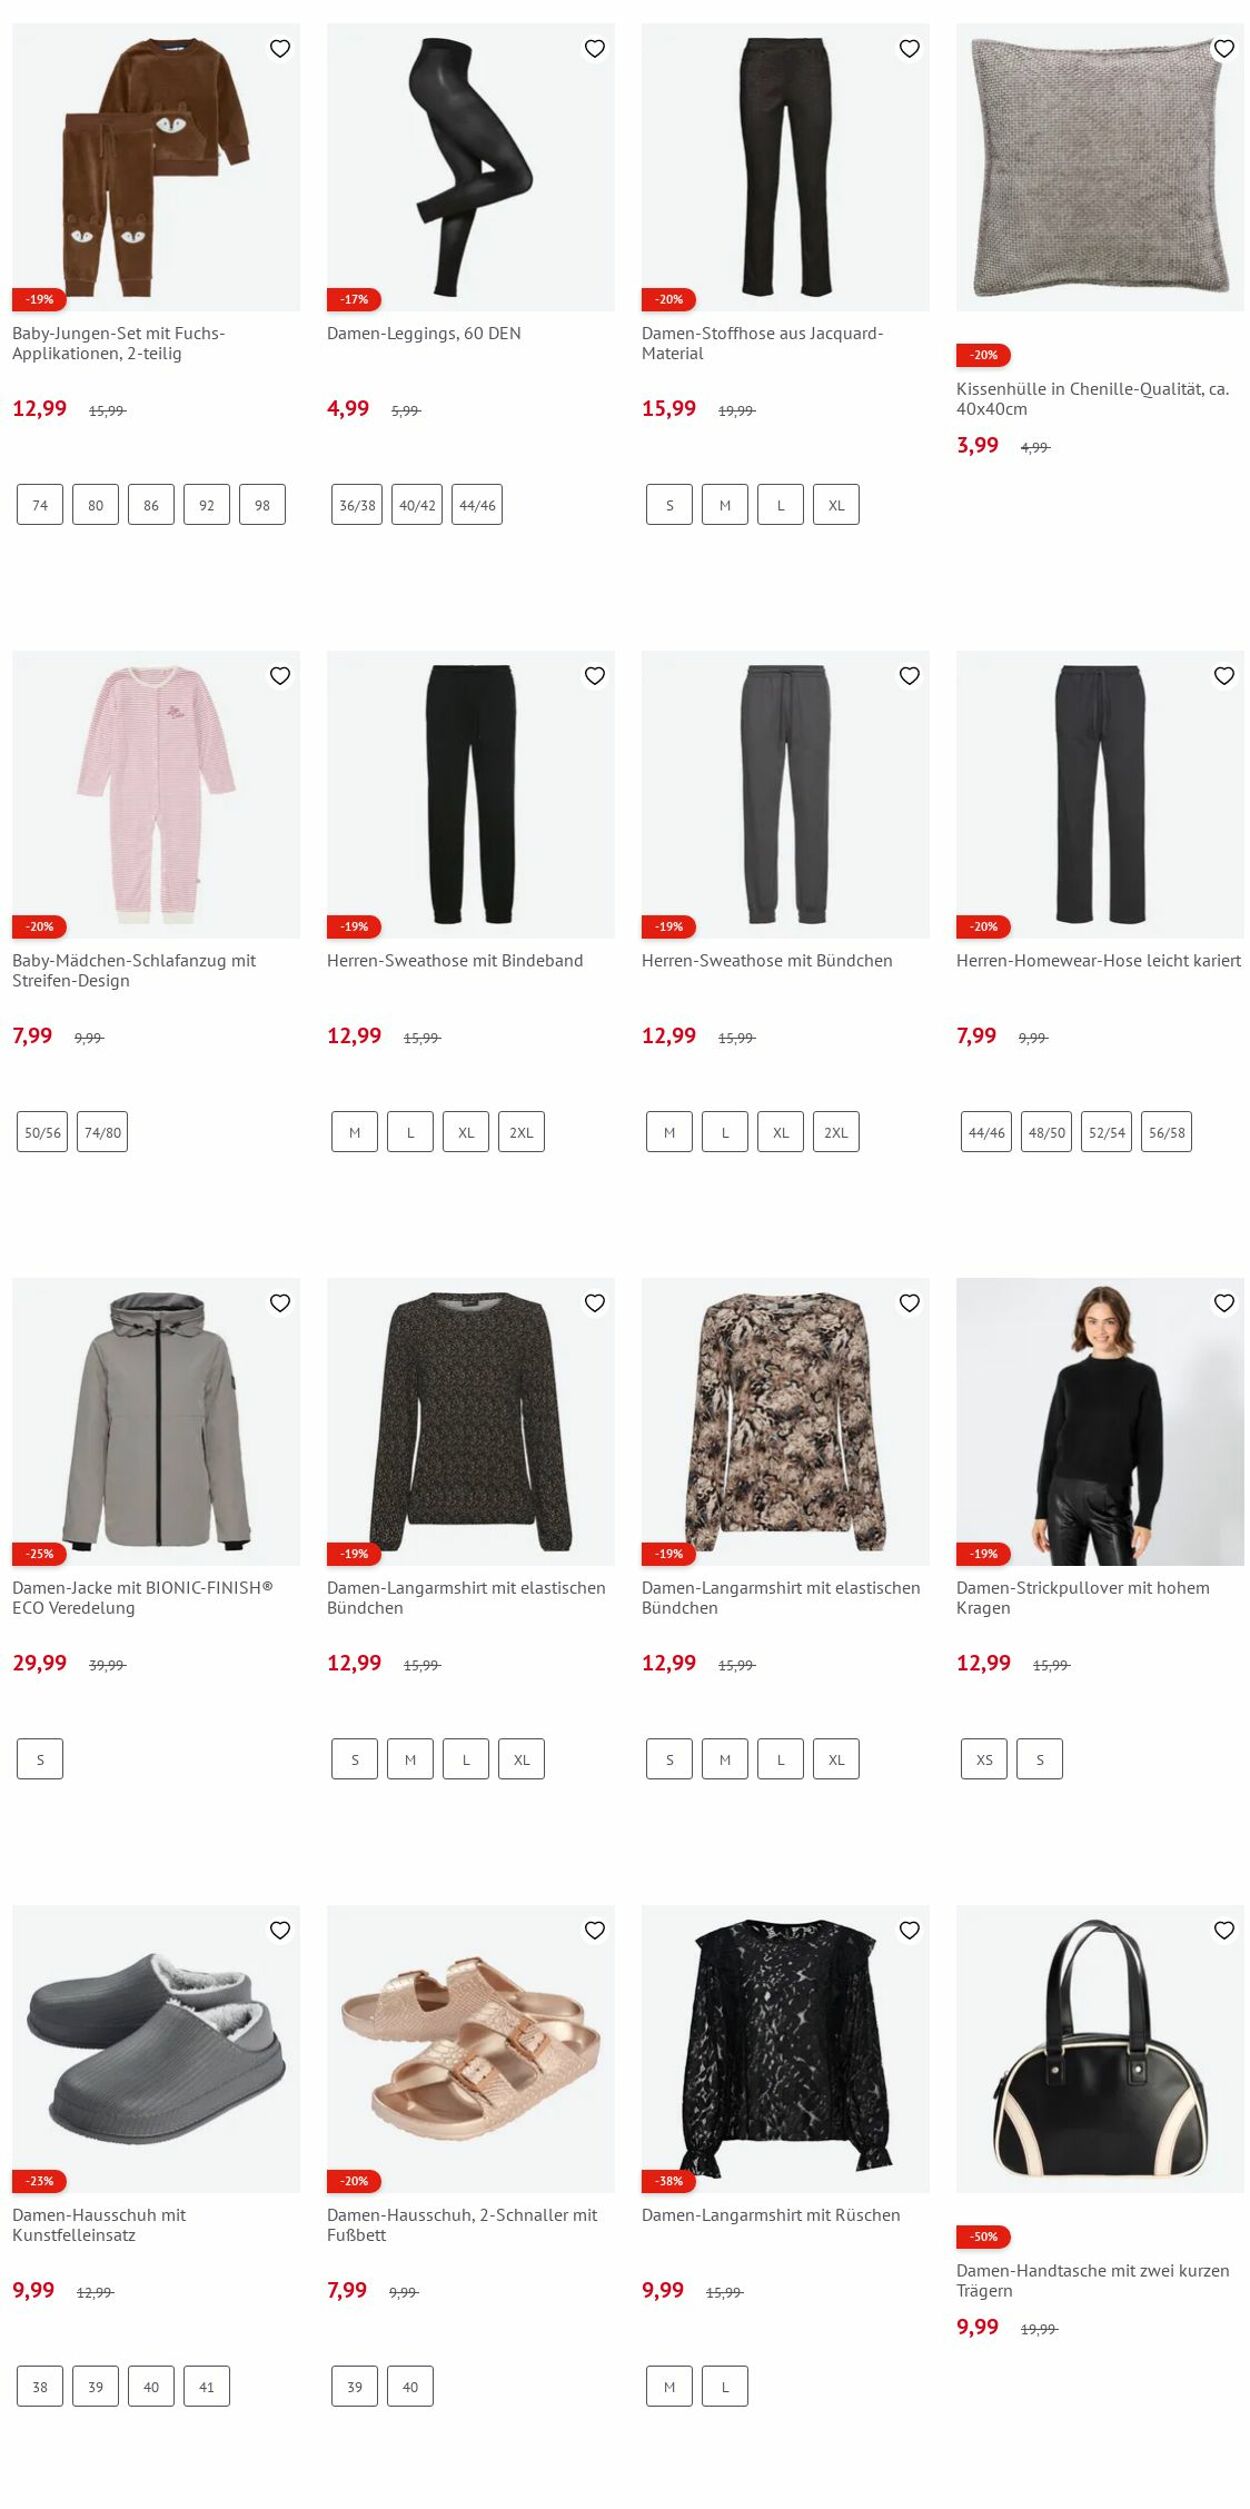This screenshot has width=1250, height=2509.
Task: Open the grey clog slippers image
Action: point(156,2048)
